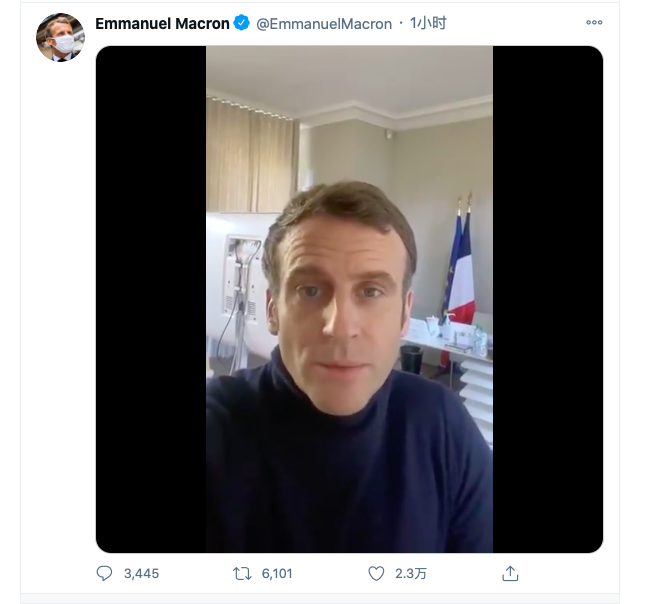Click the retweet arrows icon
The image size is (648, 604).
click(241, 574)
